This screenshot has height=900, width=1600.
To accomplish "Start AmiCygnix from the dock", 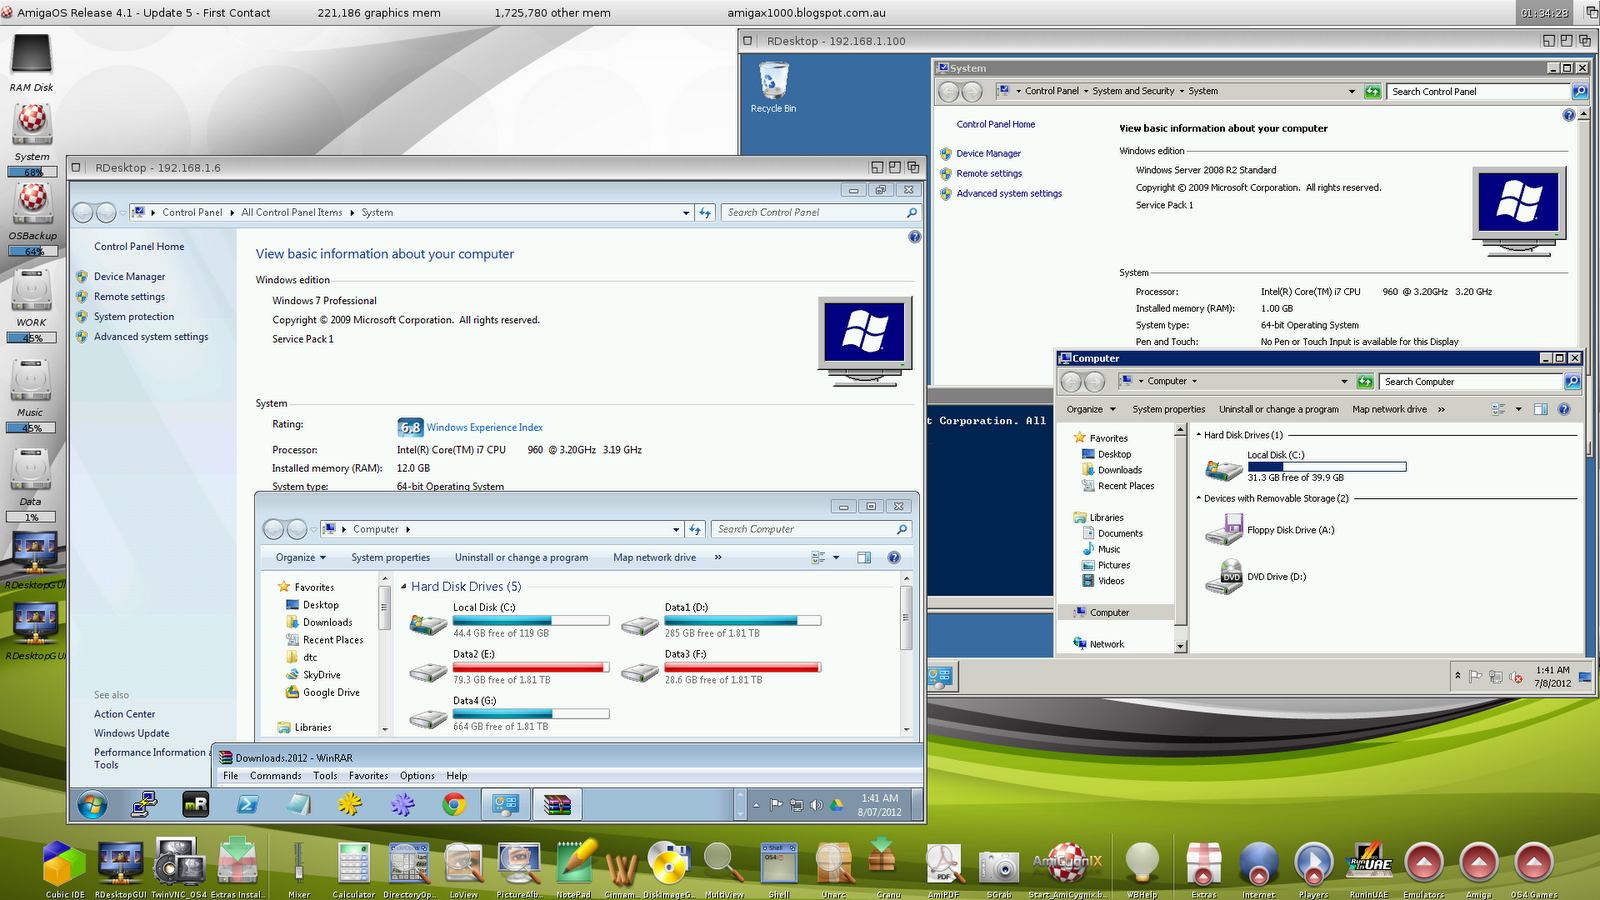I will point(1067,862).
